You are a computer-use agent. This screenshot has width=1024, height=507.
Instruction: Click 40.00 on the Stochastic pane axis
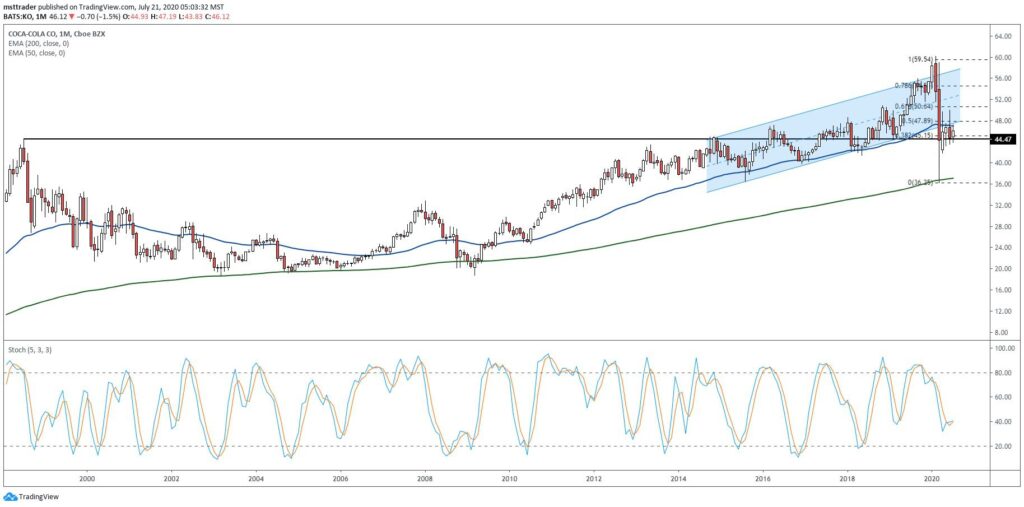point(1002,422)
